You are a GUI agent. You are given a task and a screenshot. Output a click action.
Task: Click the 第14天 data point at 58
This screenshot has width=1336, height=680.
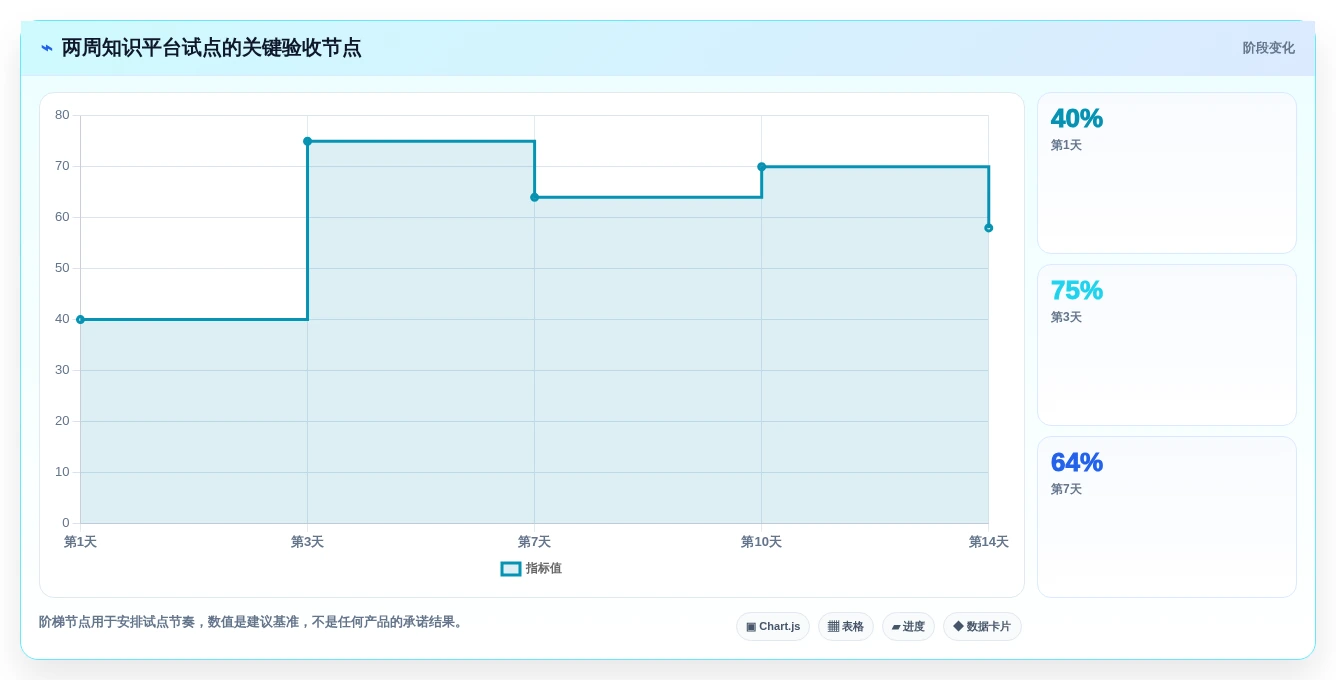pos(988,228)
